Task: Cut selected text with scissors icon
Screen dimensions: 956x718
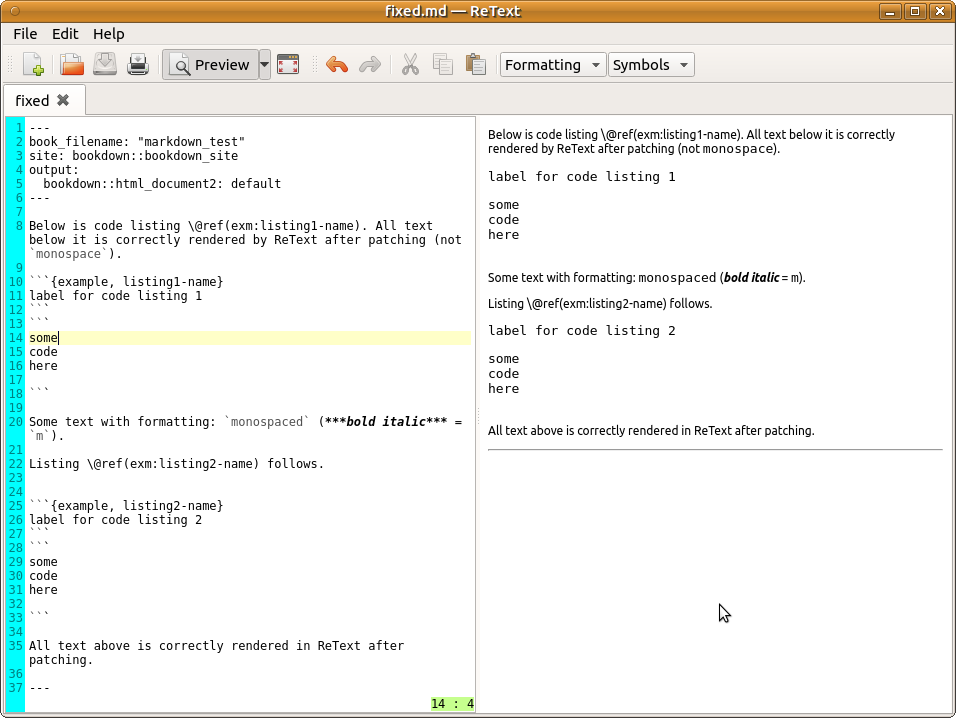Action: [410, 64]
